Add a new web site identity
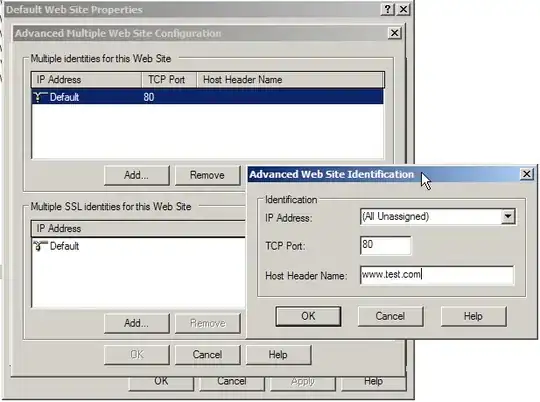The image size is (540, 402). coord(136,175)
